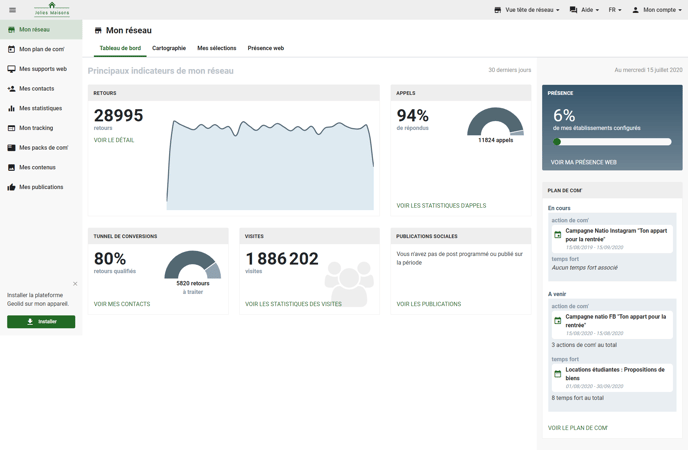The image size is (688, 450).
Task: Open the FR language dropdown
Action: pyautogui.click(x=615, y=10)
